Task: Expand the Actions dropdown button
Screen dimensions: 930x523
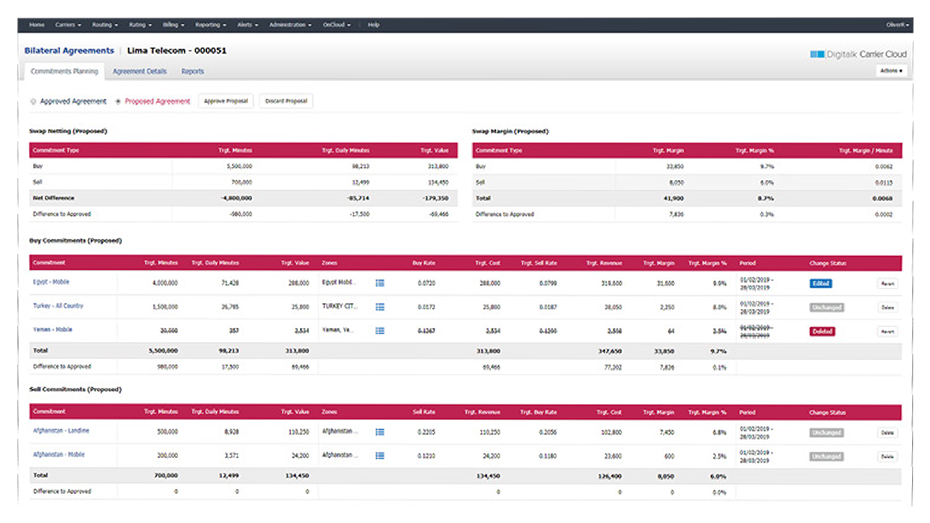Action: [x=891, y=71]
